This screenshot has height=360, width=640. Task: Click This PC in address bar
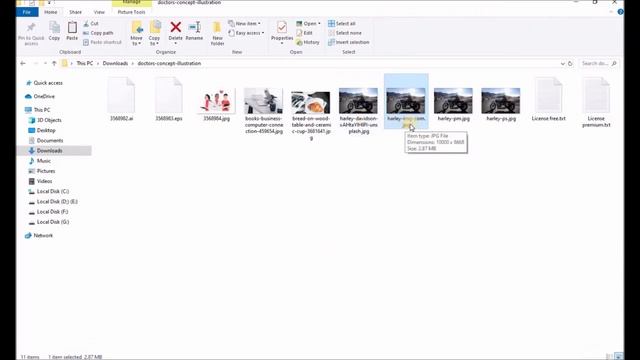coord(85,64)
